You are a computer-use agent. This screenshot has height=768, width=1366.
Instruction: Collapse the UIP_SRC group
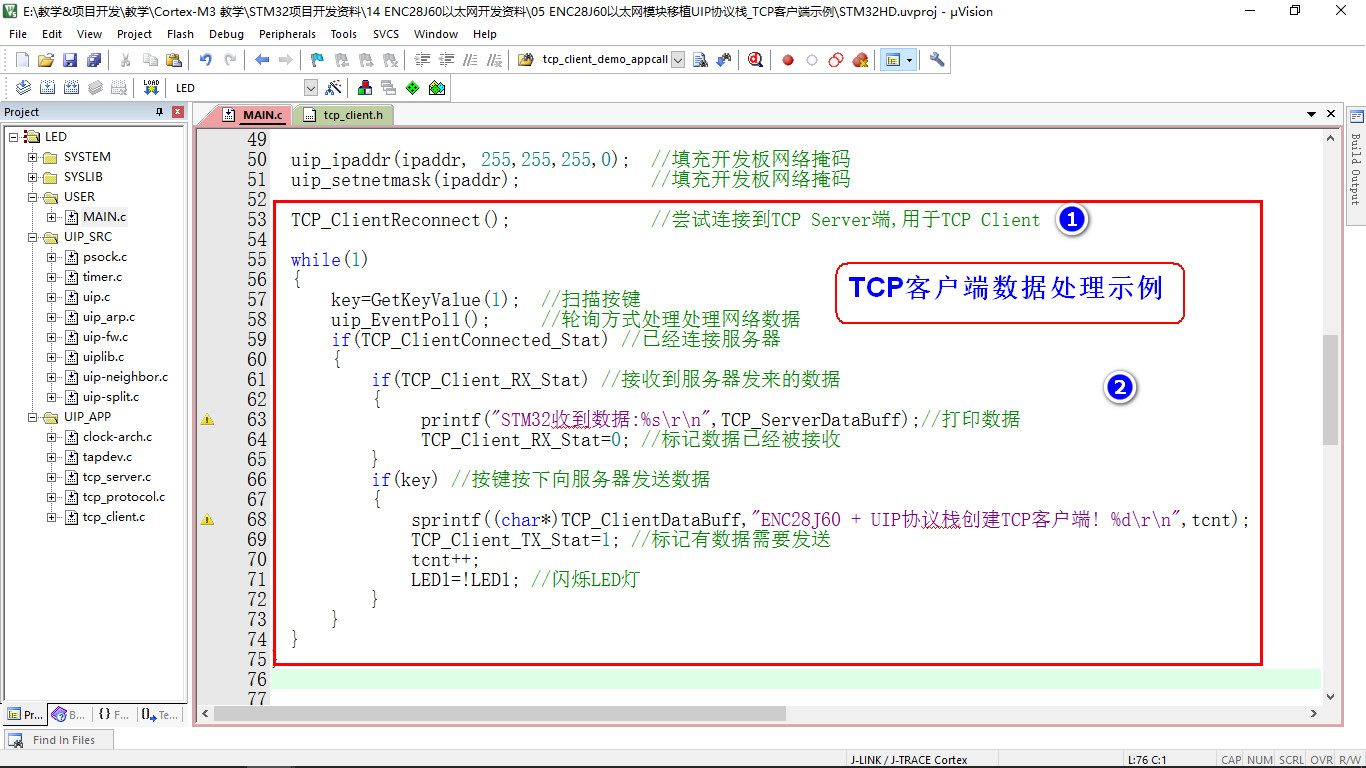pyautogui.click(x=33, y=237)
